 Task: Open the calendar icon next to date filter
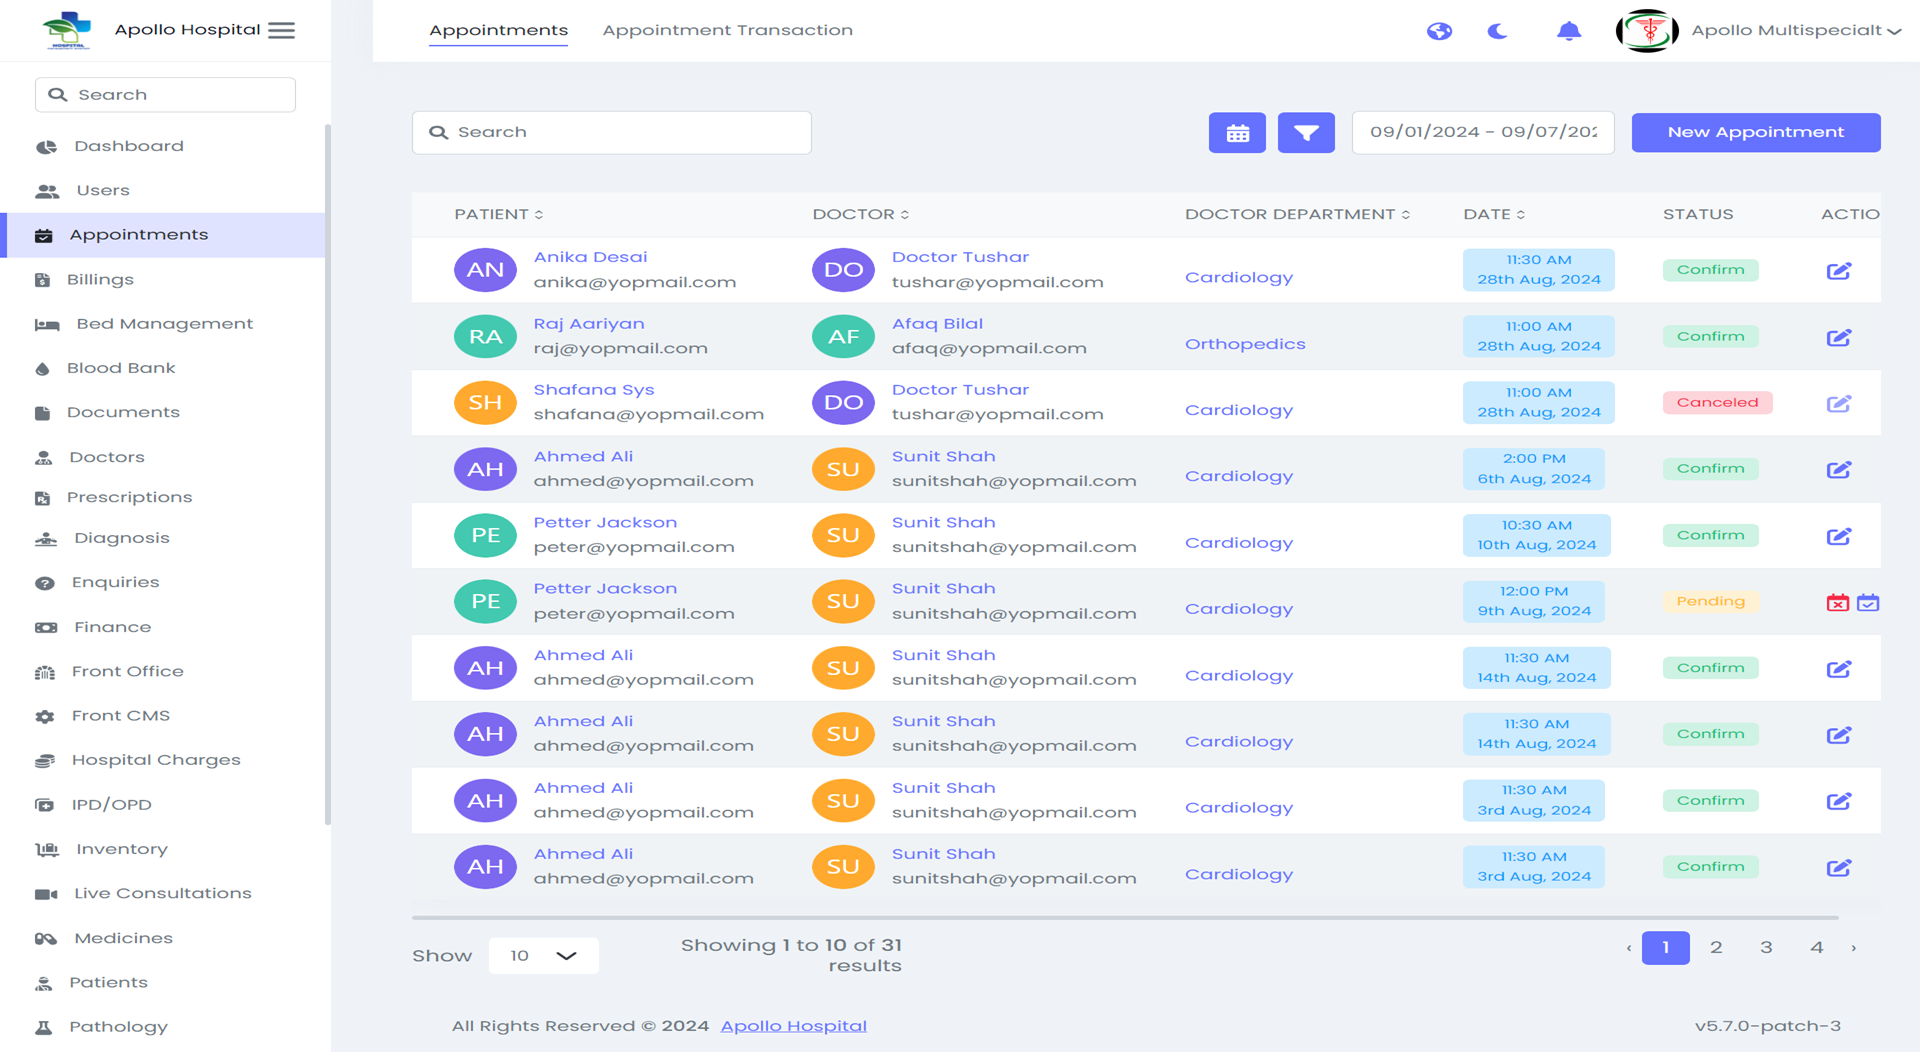pyautogui.click(x=1237, y=132)
